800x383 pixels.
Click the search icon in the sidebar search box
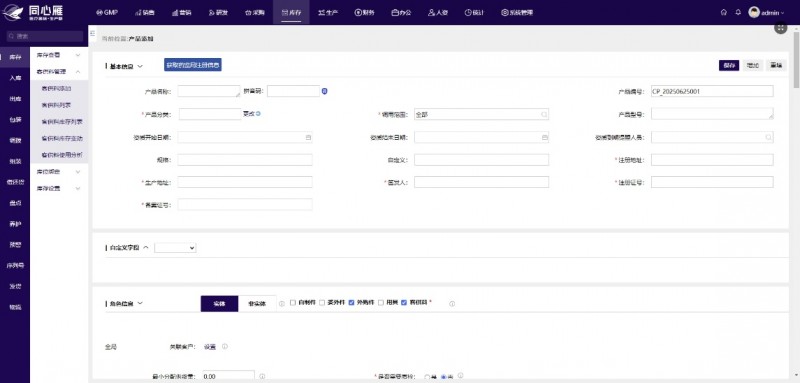click(11, 36)
